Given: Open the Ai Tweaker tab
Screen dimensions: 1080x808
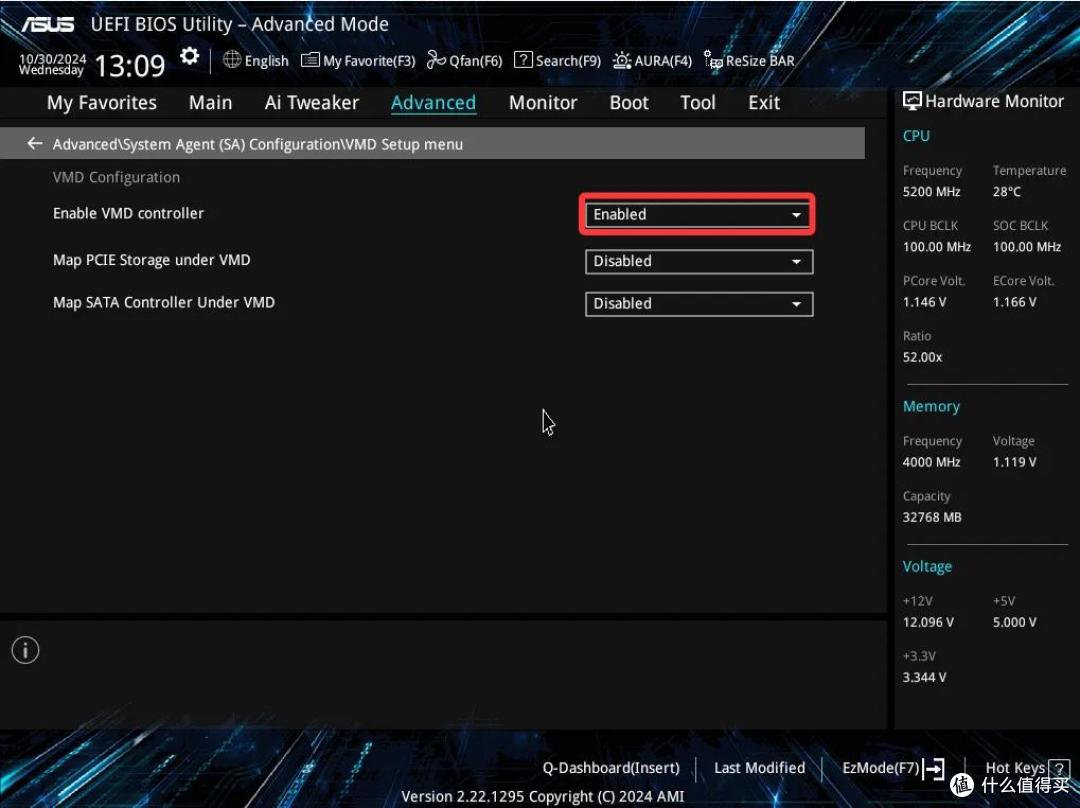Looking at the screenshot, I should (x=312, y=103).
